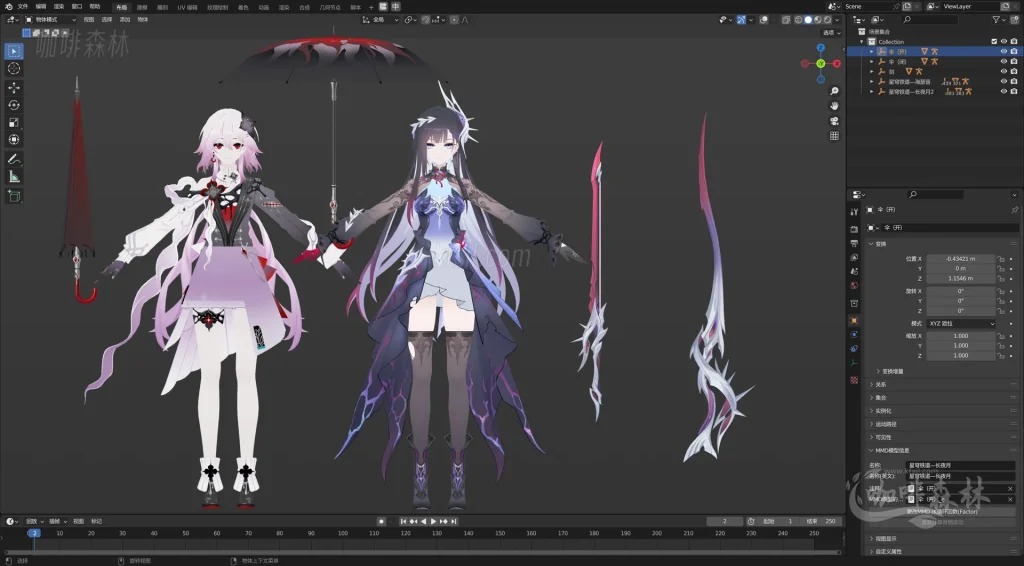Switch to the 几何节点 workspace tab
Screen dimensions: 1024x566
coord(330,7)
